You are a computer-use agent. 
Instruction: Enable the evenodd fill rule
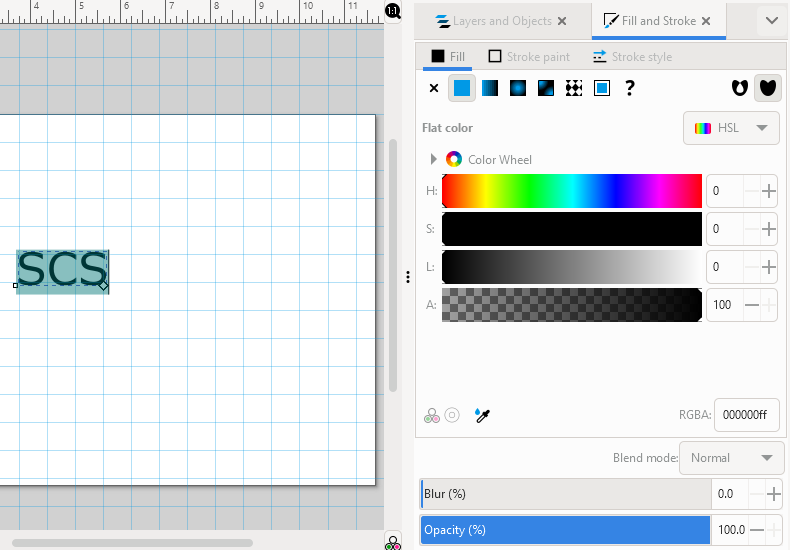point(739,88)
